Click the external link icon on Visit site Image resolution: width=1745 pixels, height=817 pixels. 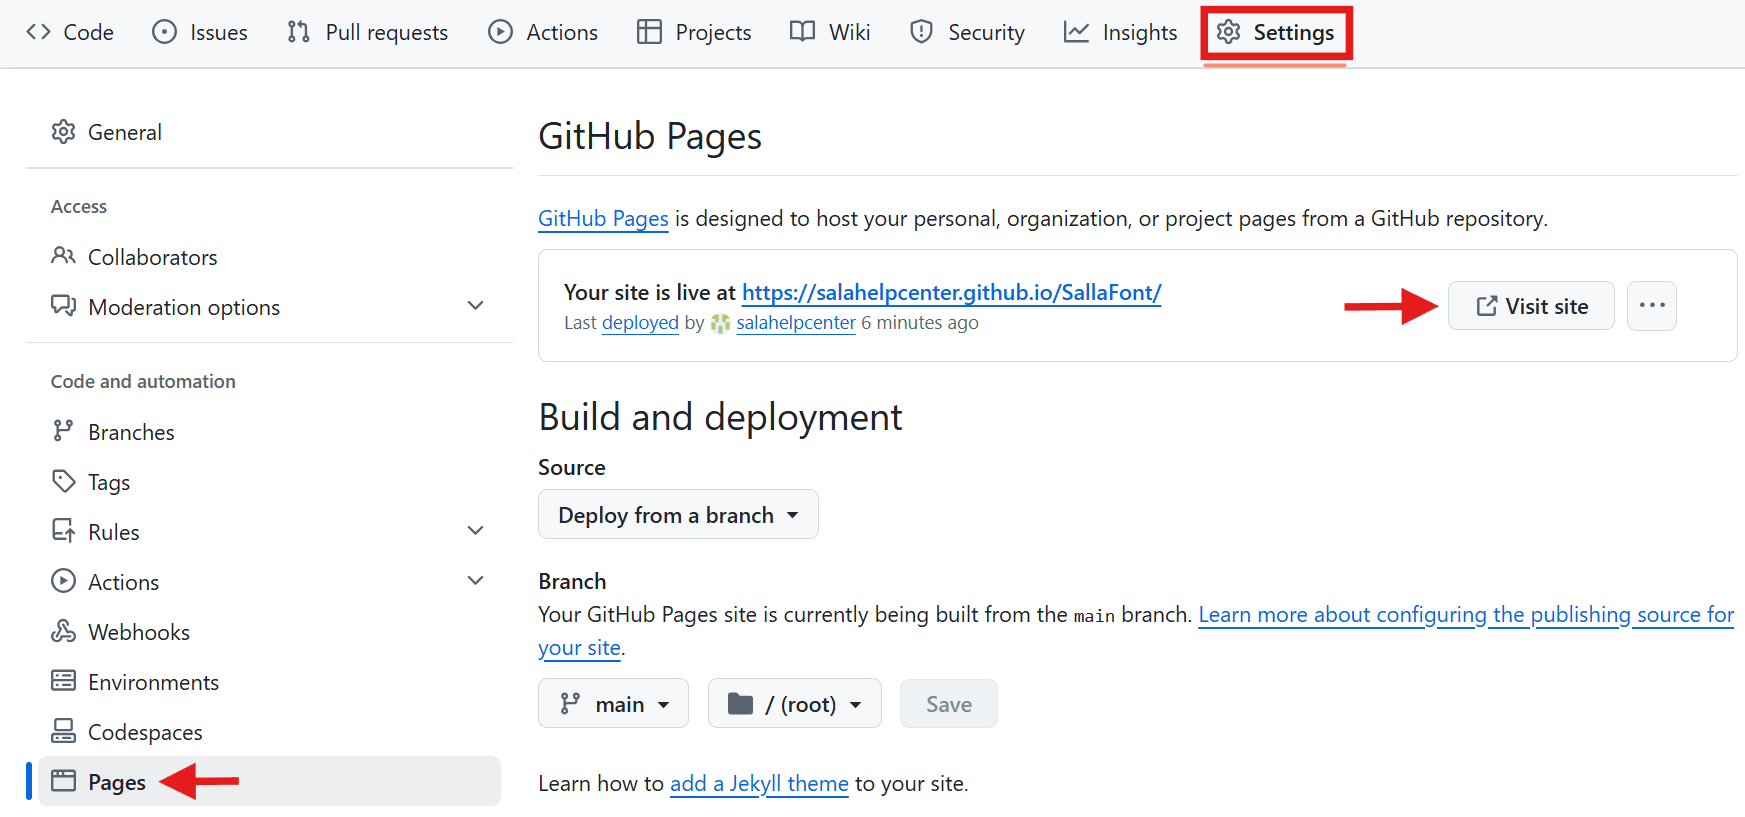pos(1487,306)
